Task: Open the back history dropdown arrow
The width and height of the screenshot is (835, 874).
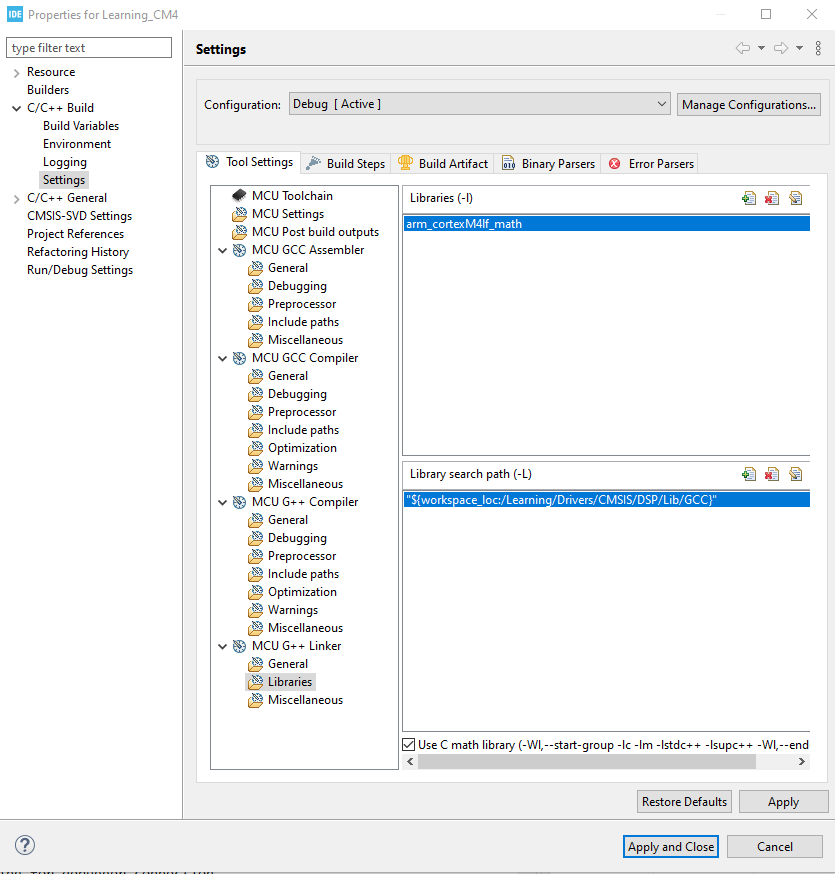Action: (761, 48)
